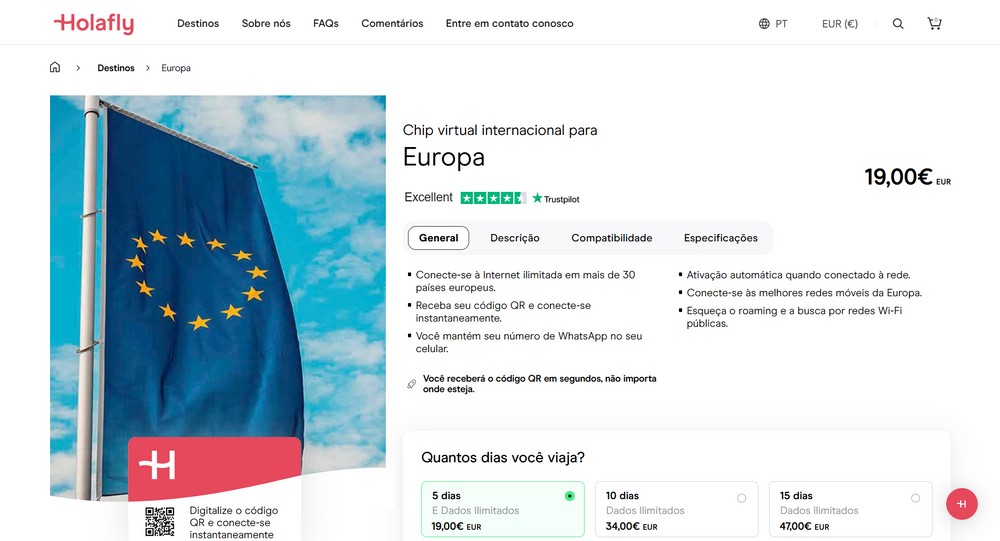Open the EUR (€) currency selector
This screenshot has height=541, width=1000.
(840, 24)
